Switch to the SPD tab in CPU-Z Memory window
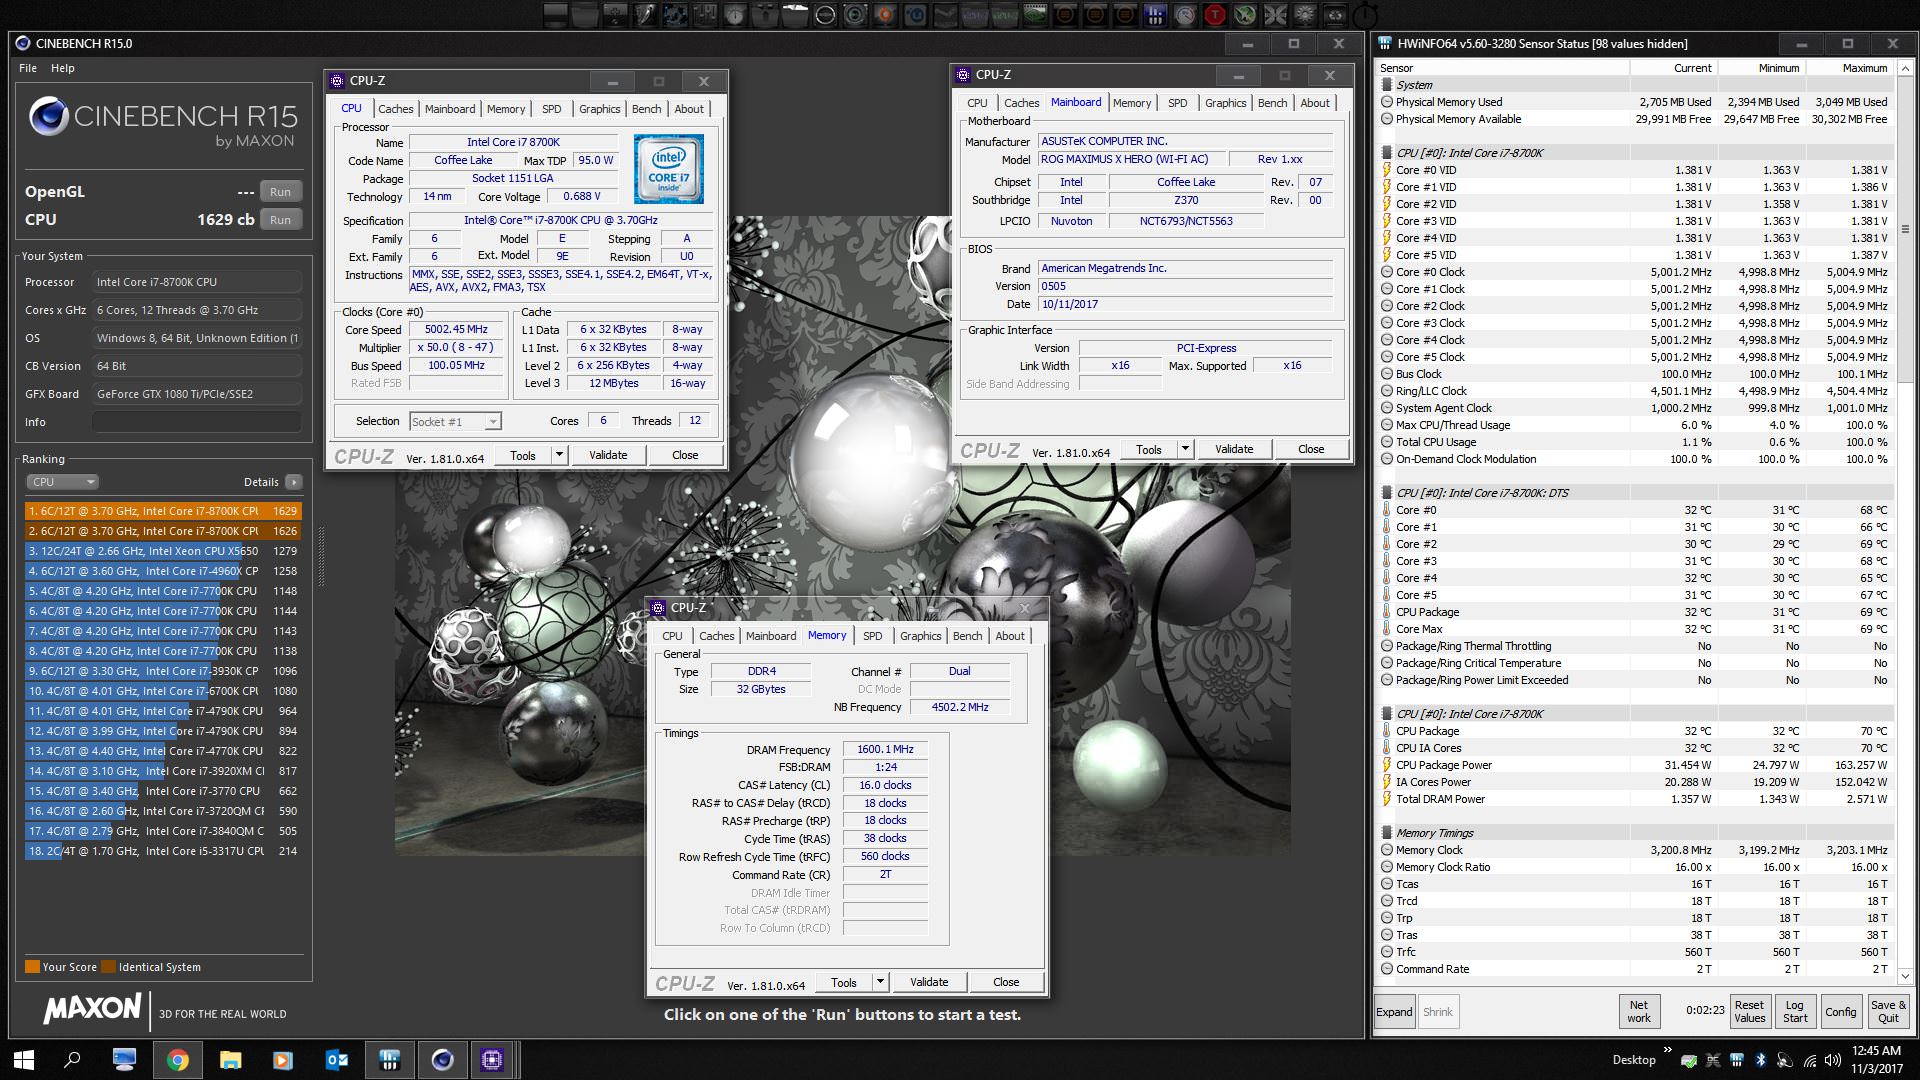Image resolution: width=1920 pixels, height=1080 pixels. tap(872, 636)
